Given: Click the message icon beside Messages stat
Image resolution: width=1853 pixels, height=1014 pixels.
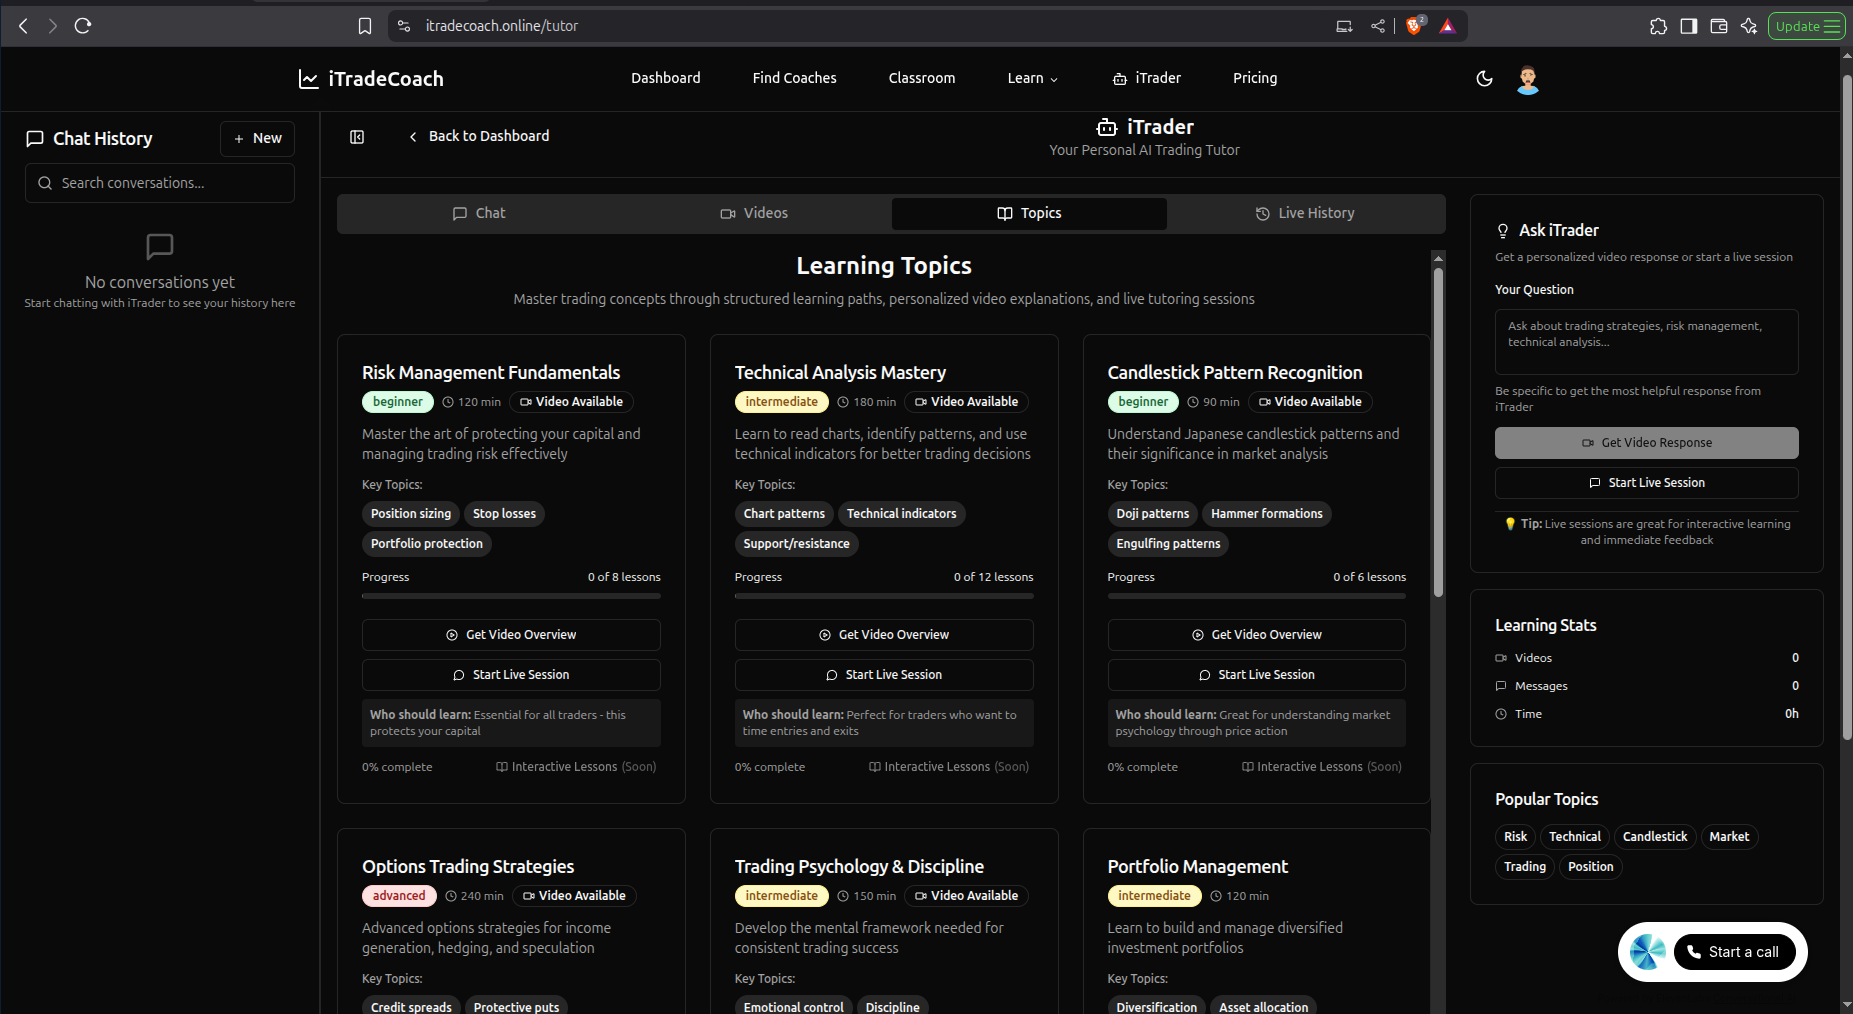Looking at the screenshot, I should [1501, 686].
